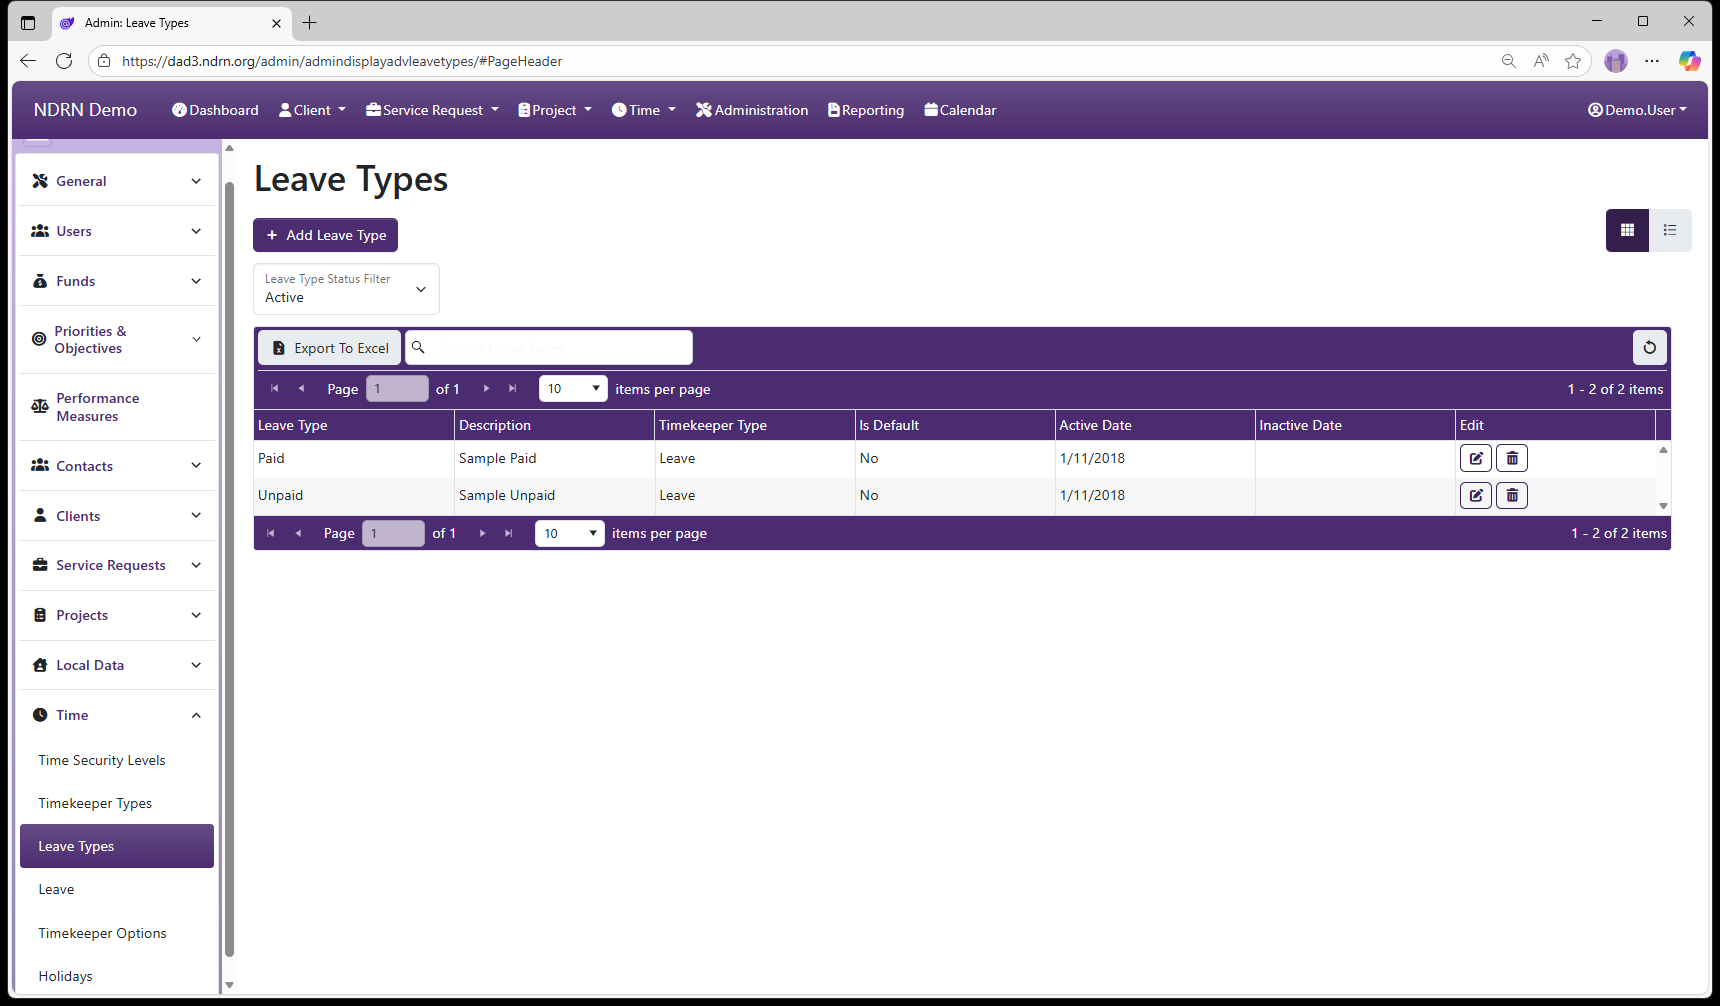Open the Calendar nav item
Image resolution: width=1720 pixels, height=1006 pixels.
point(960,110)
